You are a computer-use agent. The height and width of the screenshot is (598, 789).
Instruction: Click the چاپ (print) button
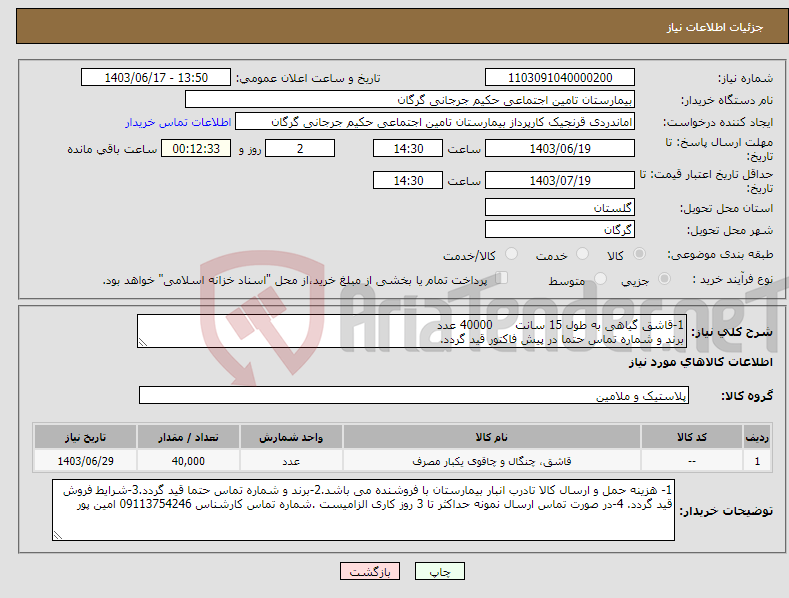pos(439,571)
